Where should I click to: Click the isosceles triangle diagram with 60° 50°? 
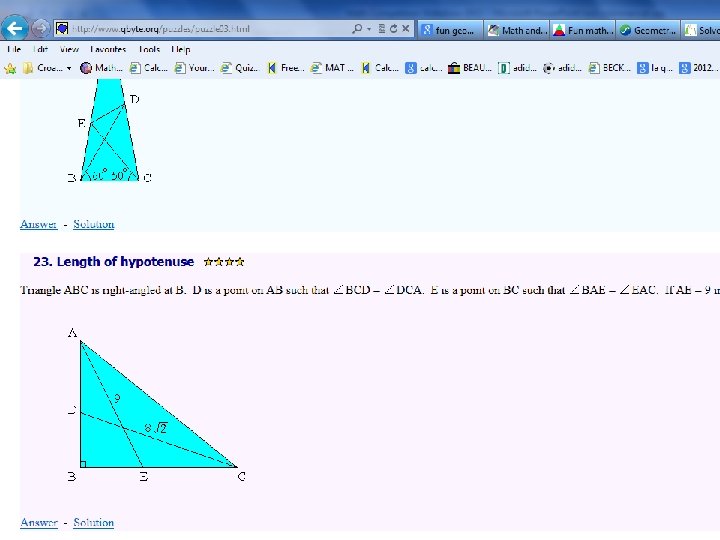pyautogui.click(x=109, y=130)
